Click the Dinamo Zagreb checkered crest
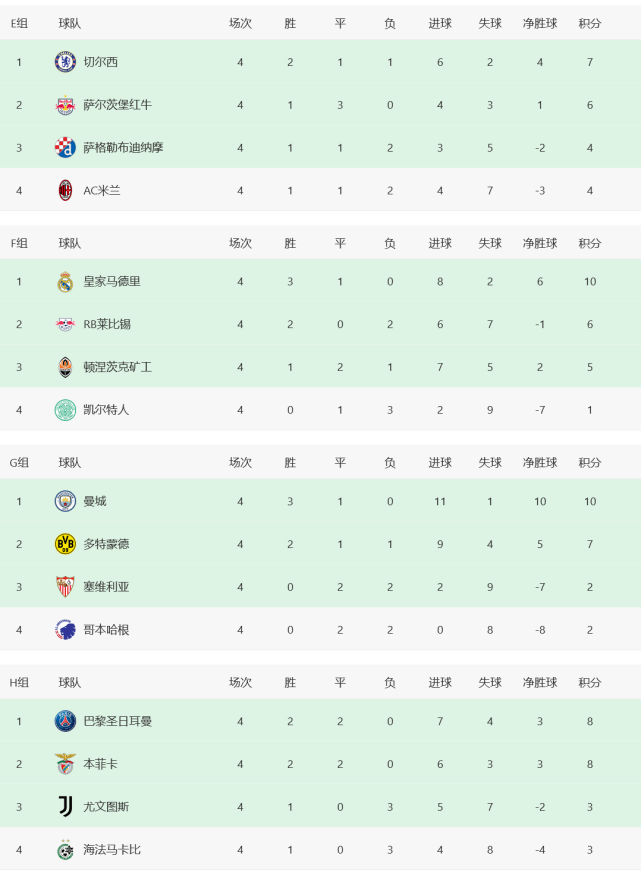The image size is (641, 872). pyautogui.click(x=65, y=147)
